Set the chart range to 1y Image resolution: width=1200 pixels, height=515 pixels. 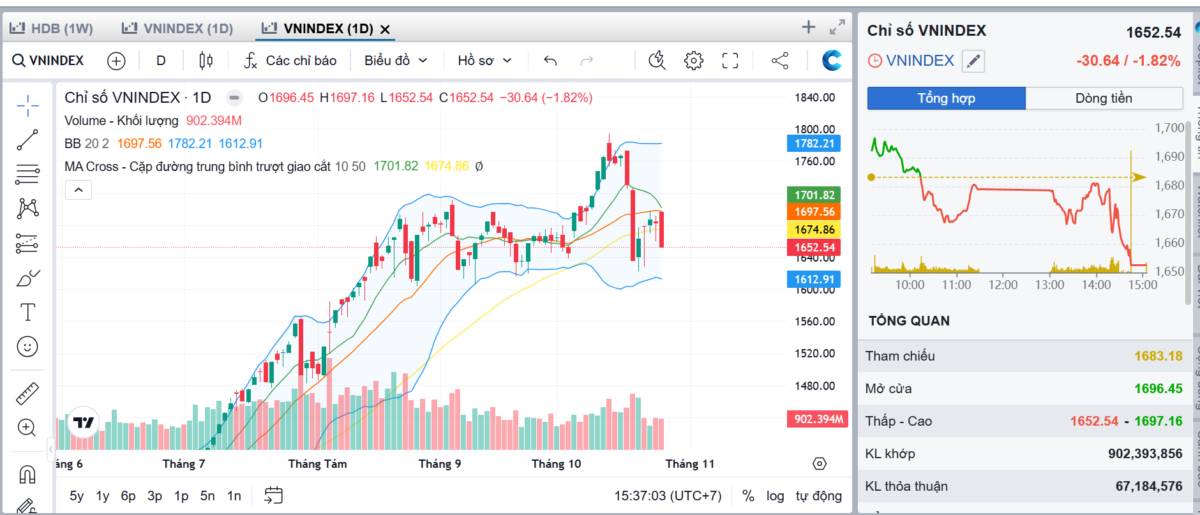(x=103, y=495)
